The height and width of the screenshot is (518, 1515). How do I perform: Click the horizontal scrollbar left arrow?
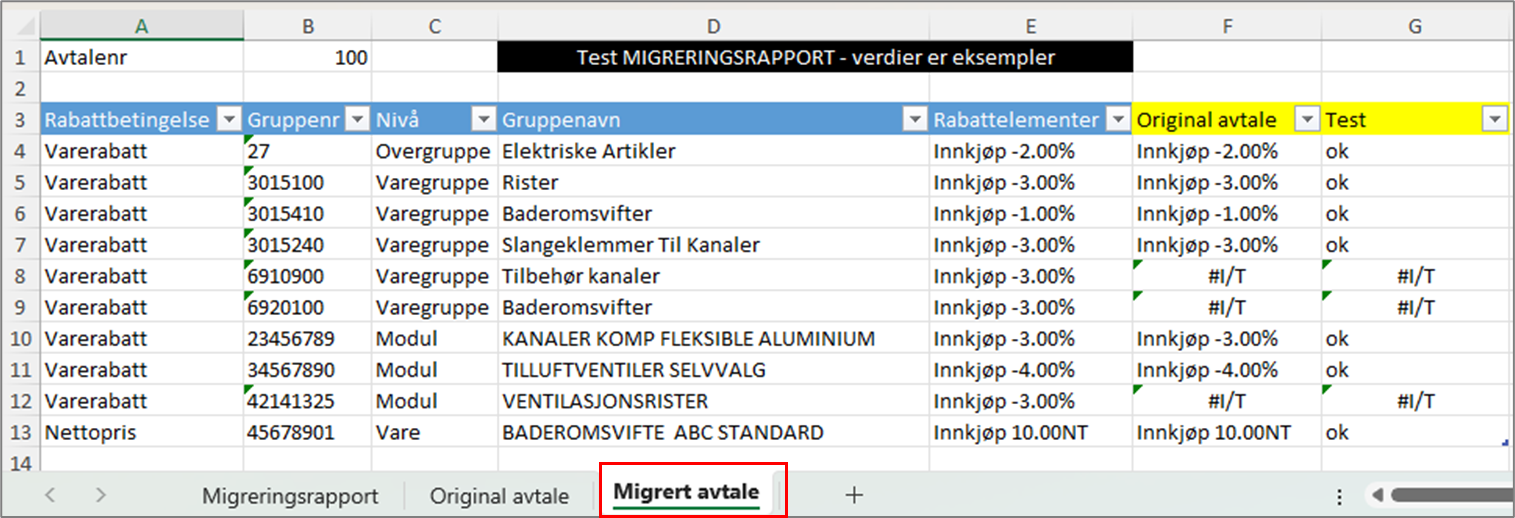coord(1379,496)
